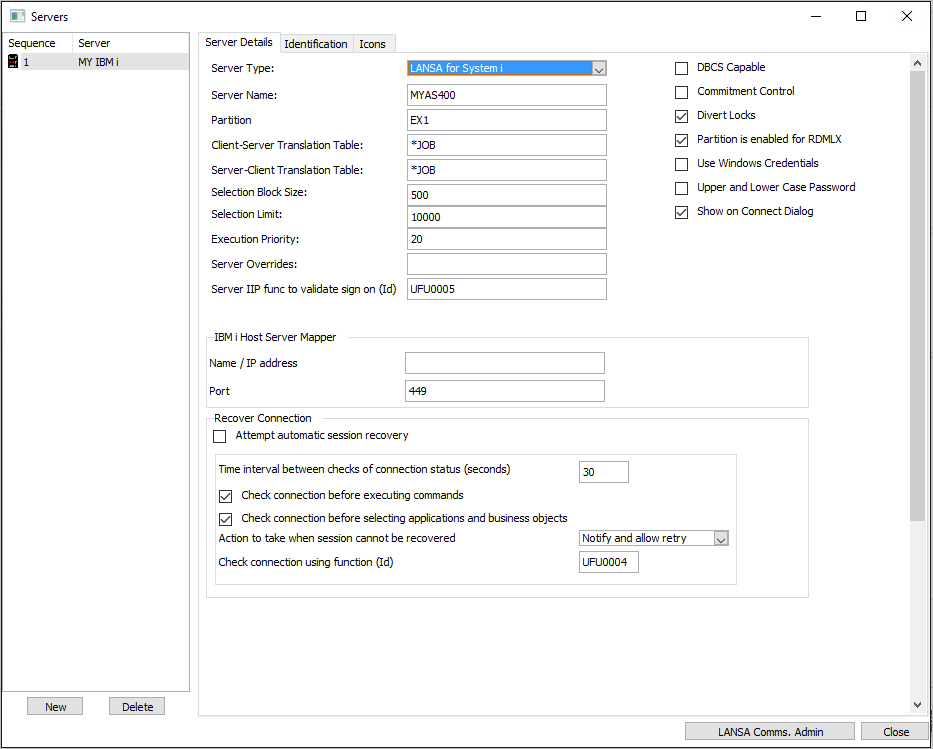This screenshot has height=749, width=933.
Task: Click the scrollbar down arrow
Action: (917, 705)
